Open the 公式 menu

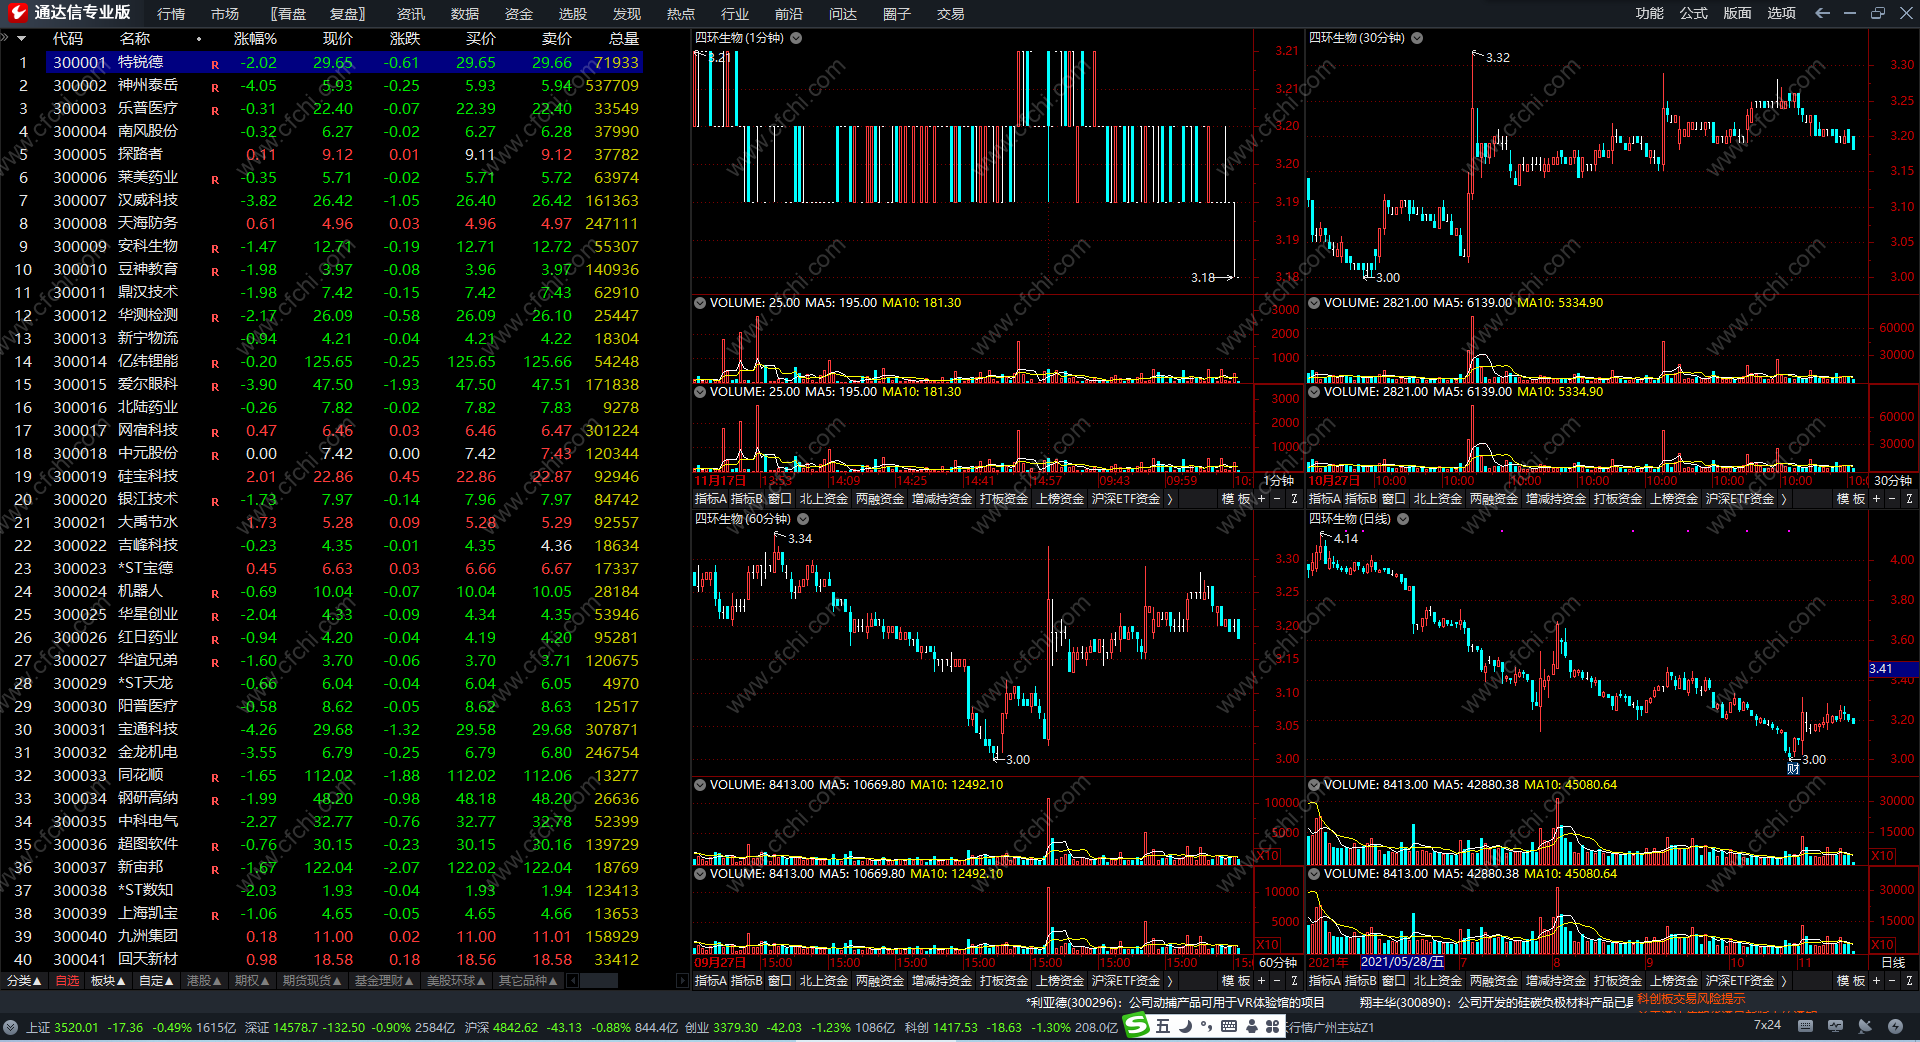pos(1694,13)
